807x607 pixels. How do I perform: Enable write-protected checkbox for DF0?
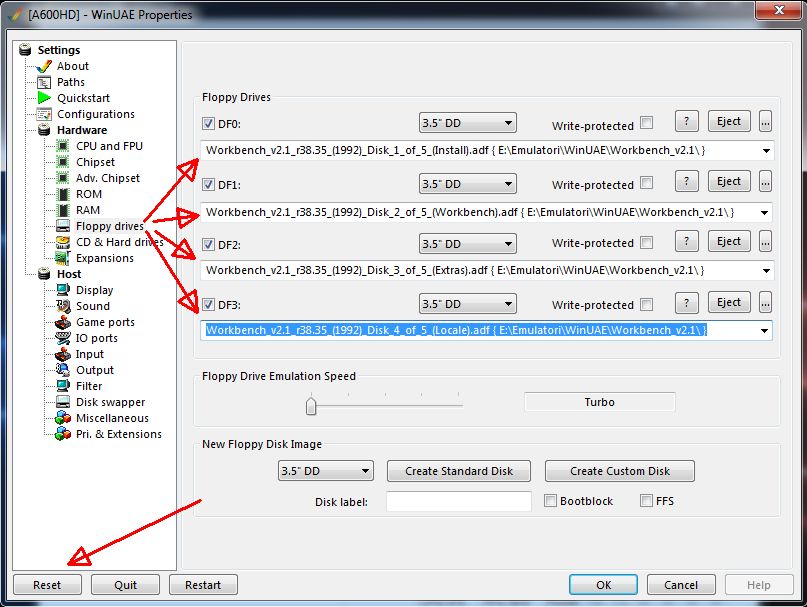click(646, 123)
